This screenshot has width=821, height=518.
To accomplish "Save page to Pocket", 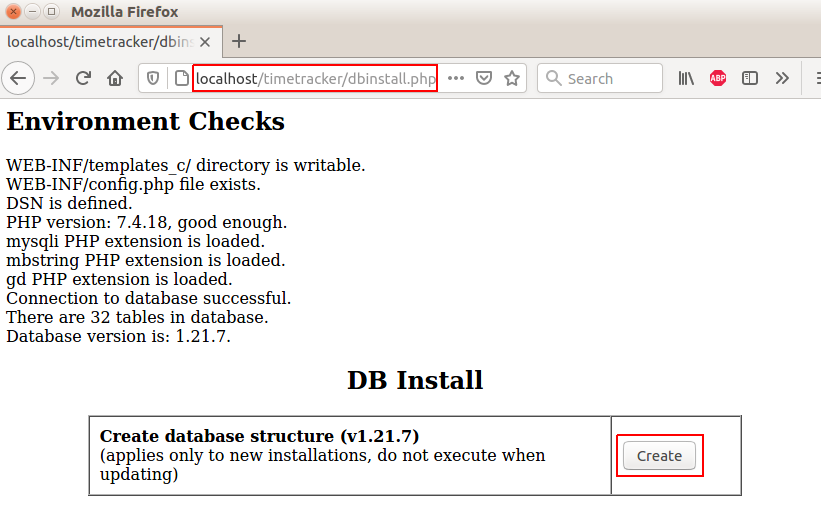I will point(484,78).
